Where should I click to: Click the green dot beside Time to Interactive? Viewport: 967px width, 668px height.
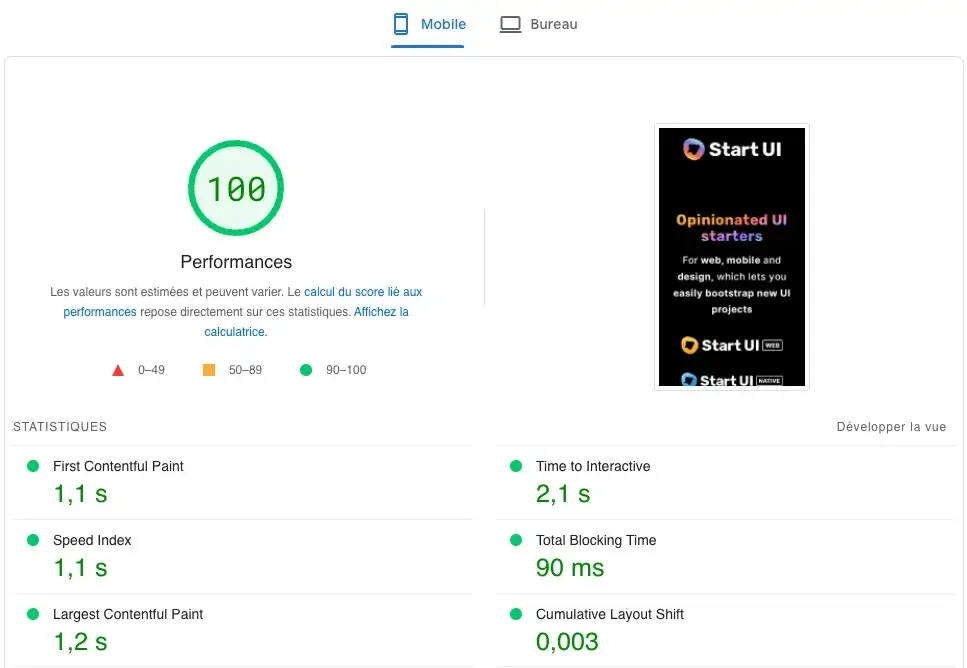516,466
